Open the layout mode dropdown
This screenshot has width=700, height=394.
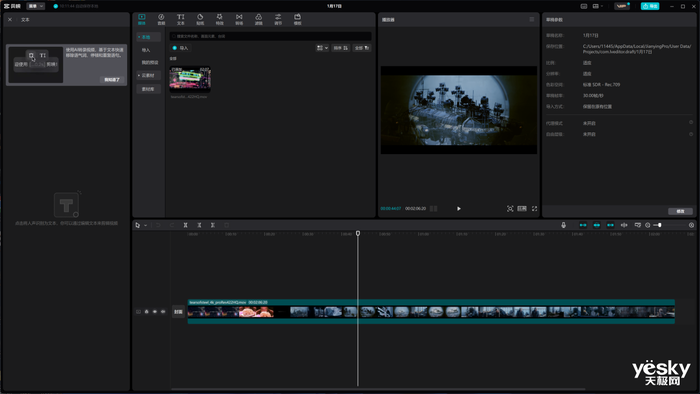pyautogui.click(x=597, y=6)
